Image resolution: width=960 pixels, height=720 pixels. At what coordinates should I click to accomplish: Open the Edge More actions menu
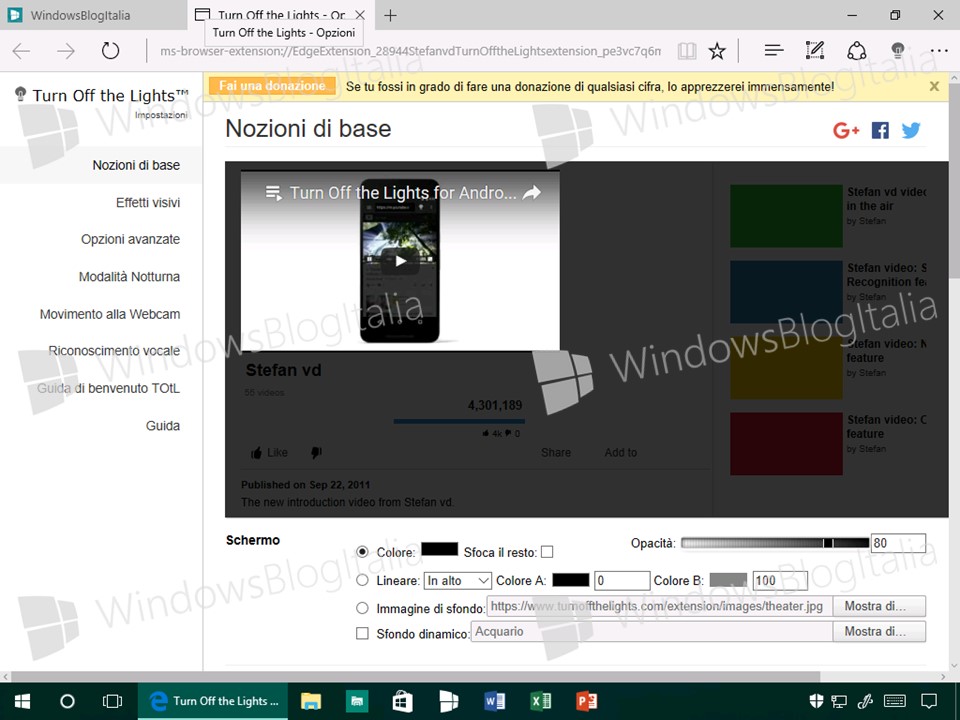939,51
